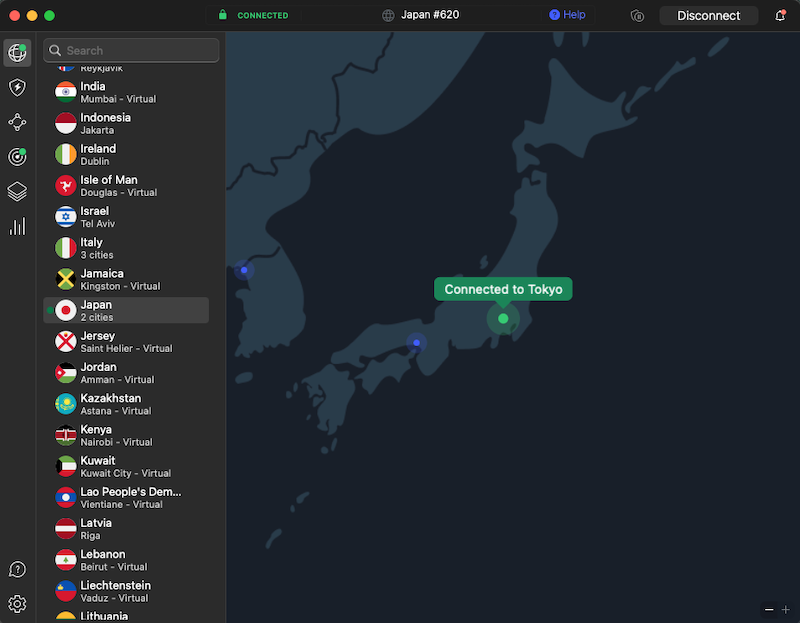Select Kazakhstan Astana - Virtual server
Screen dimensions: 800x623
click(x=126, y=404)
